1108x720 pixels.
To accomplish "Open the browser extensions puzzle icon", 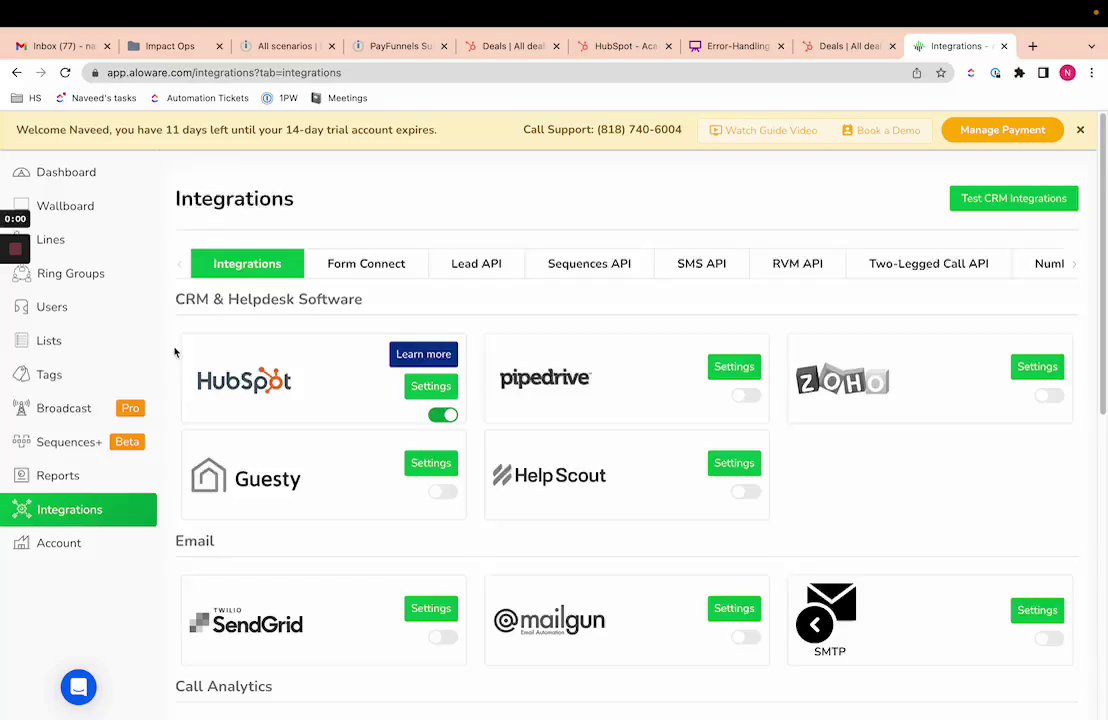I will point(1019,73).
